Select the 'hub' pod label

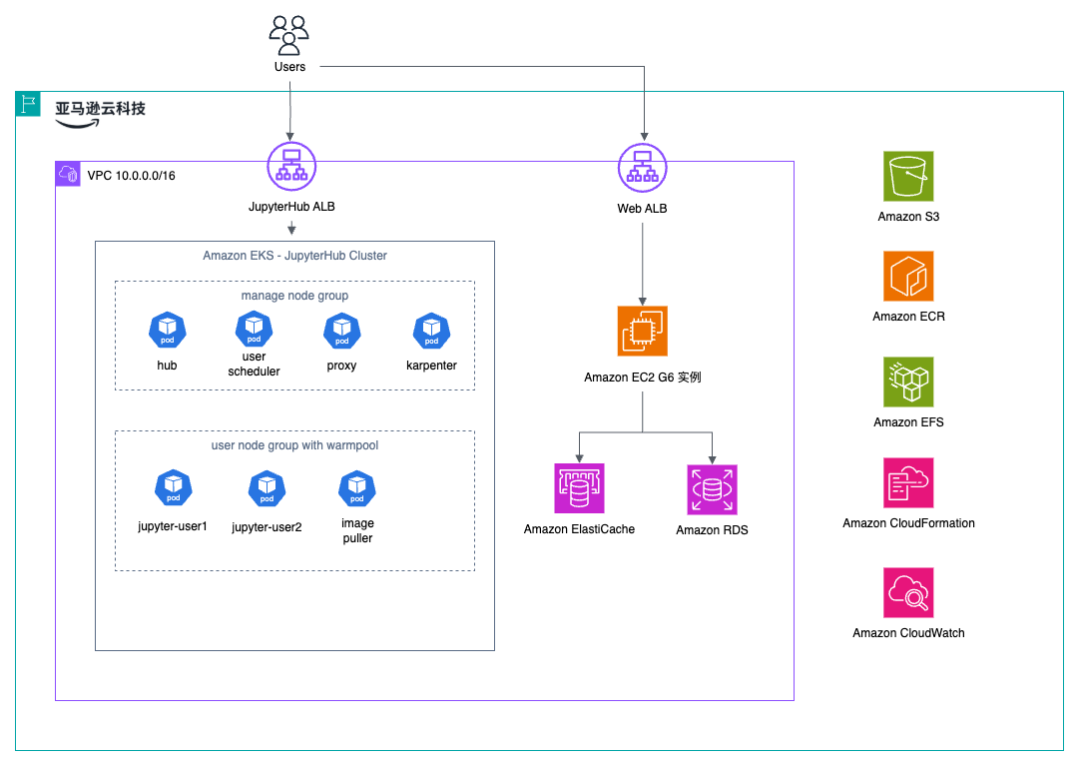click(x=167, y=366)
